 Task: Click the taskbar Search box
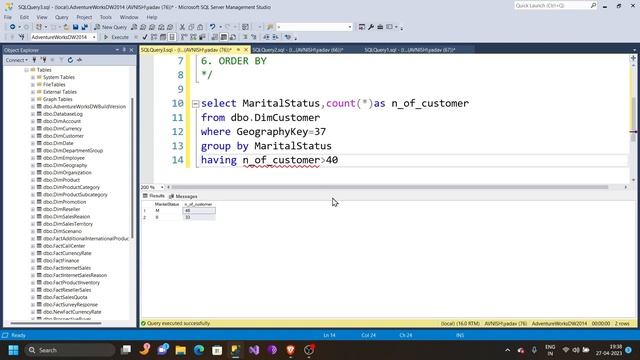point(70,350)
